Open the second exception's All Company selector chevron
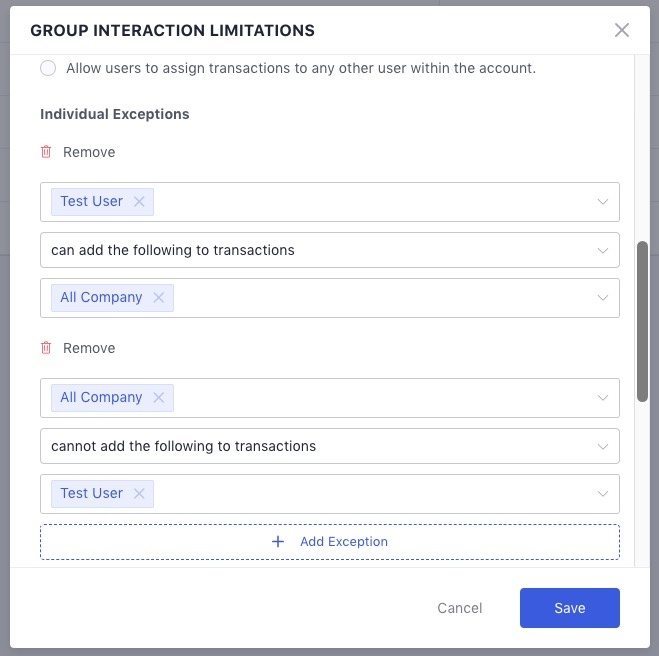Screen dimensions: 659x656 click(603, 398)
